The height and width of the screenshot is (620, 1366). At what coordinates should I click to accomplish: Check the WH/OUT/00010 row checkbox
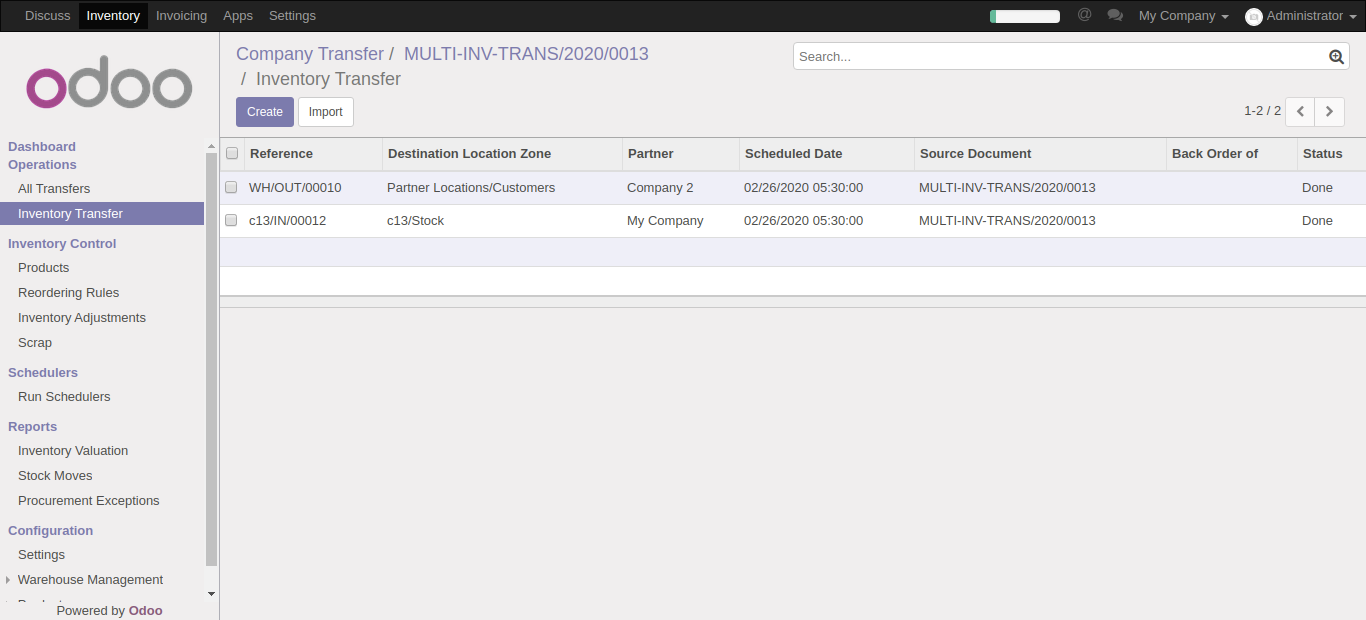tap(231, 188)
